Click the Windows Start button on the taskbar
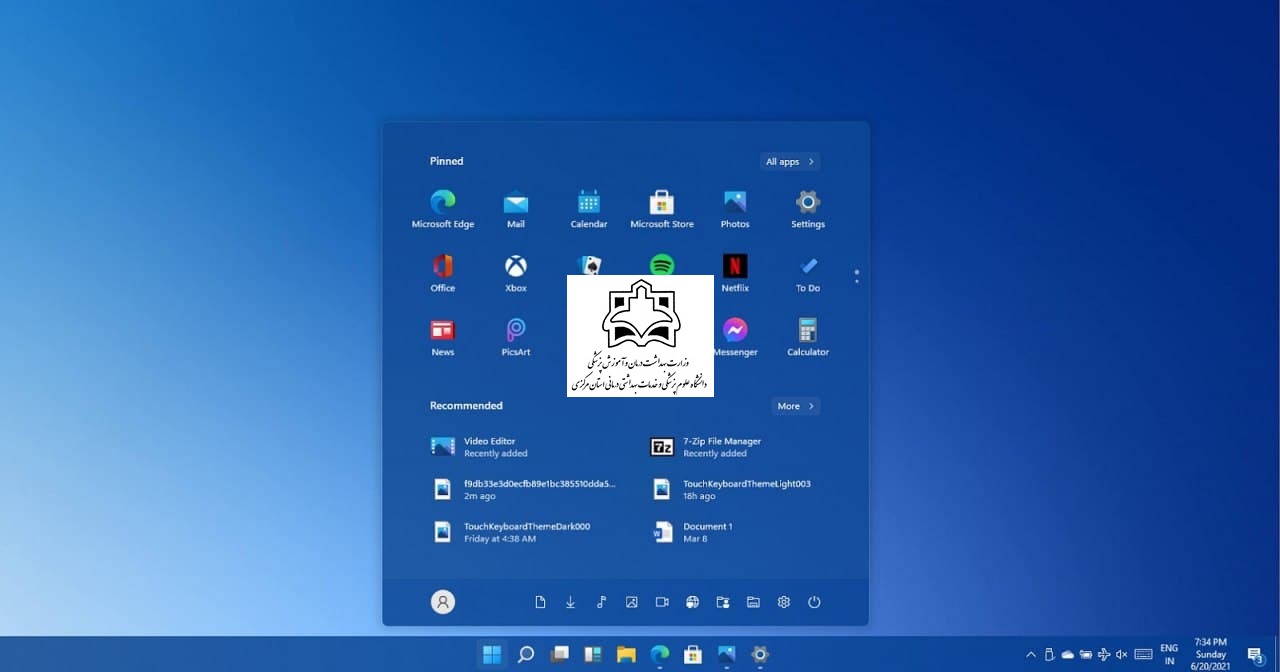The height and width of the screenshot is (672, 1280). click(x=492, y=655)
